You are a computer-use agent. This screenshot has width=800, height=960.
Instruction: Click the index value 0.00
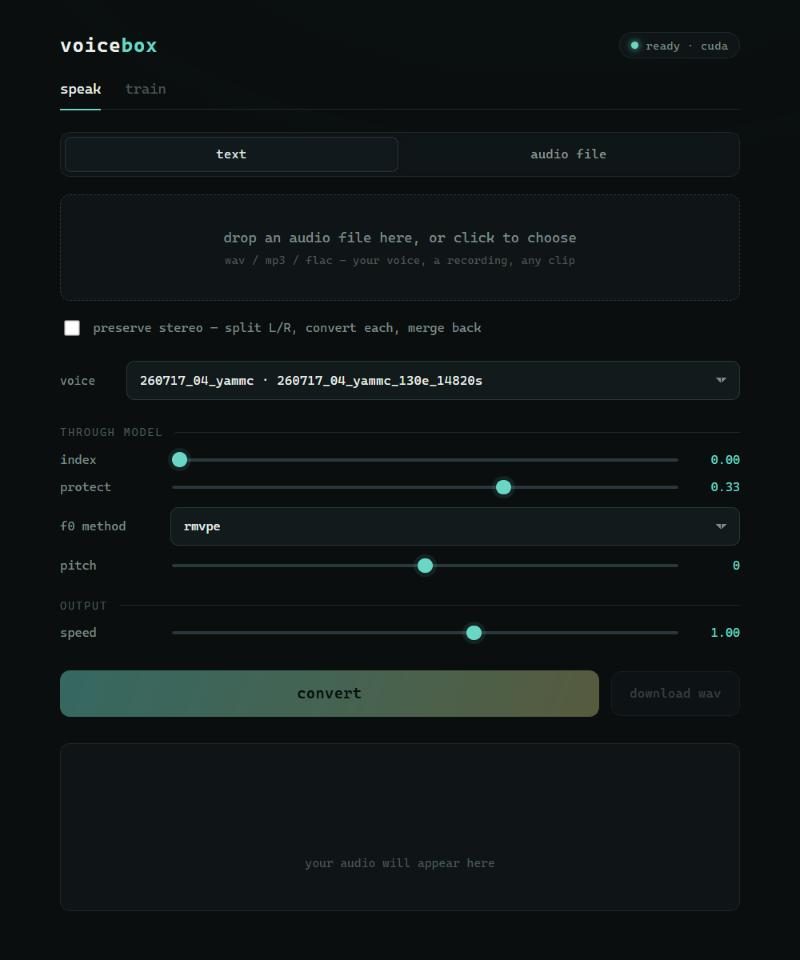725,460
